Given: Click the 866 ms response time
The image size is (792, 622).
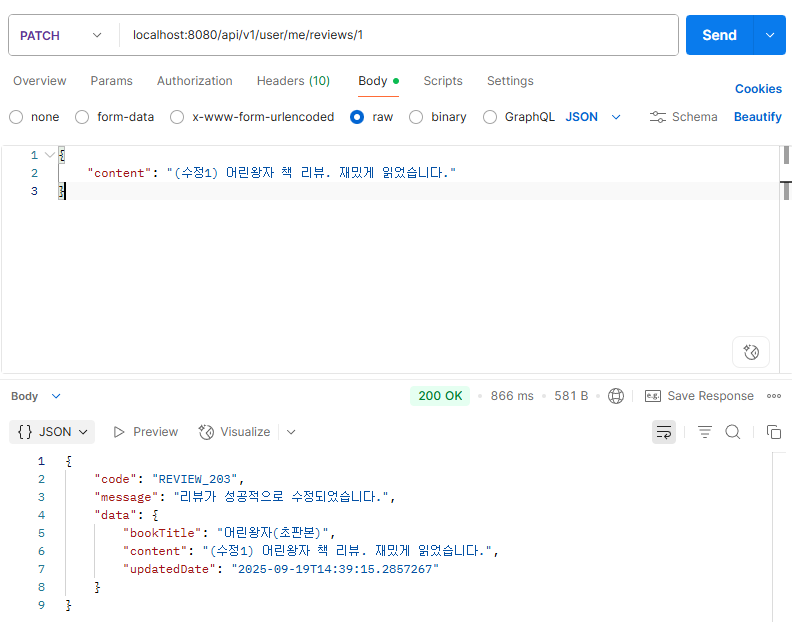Looking at the screenshot, I should point(512,396).
